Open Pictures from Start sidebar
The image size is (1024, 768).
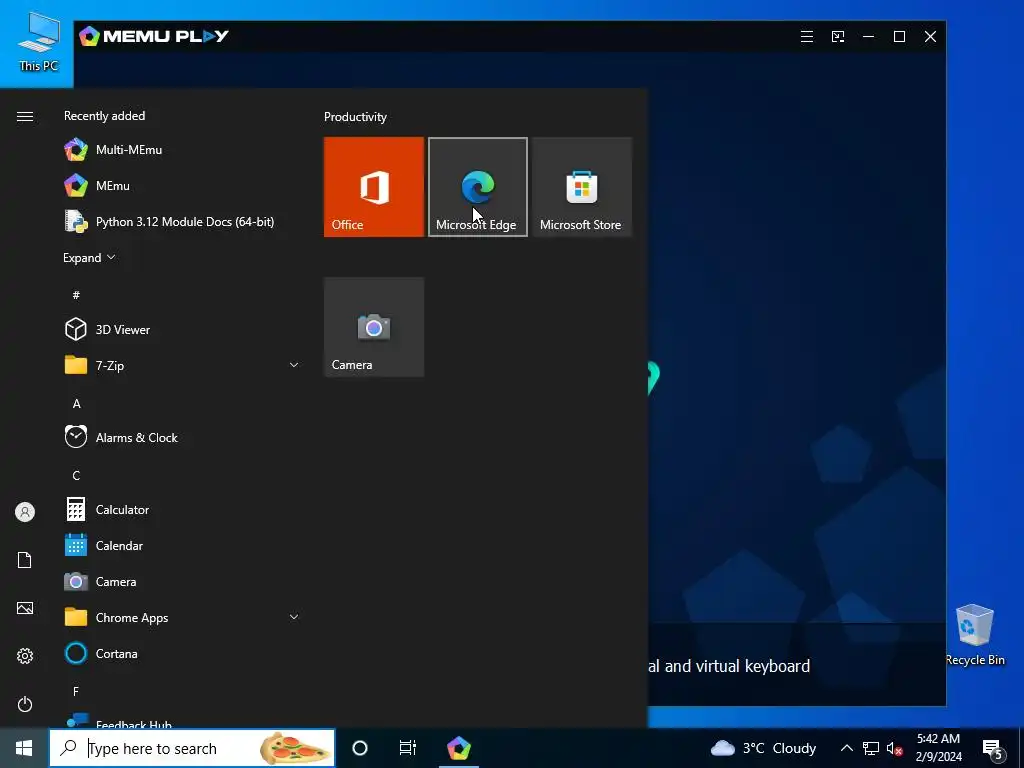click(25, 608)
